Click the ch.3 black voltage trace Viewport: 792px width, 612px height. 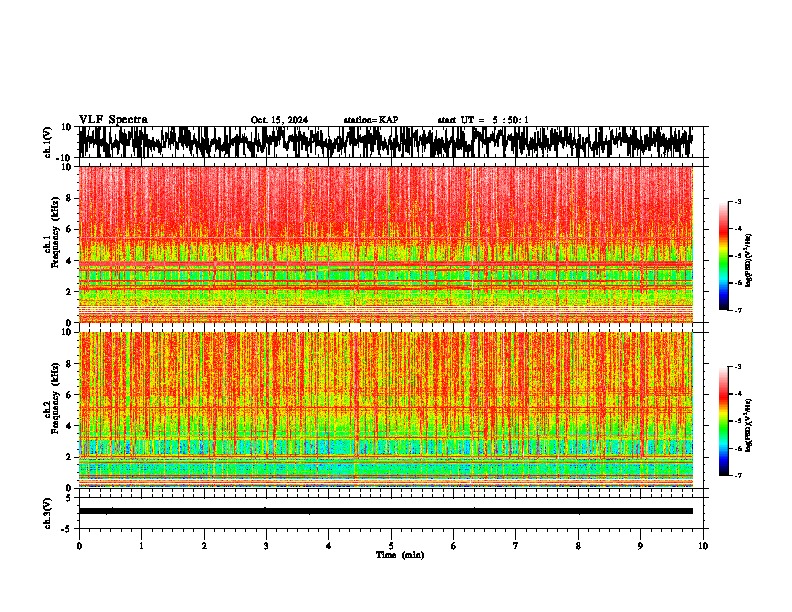[386, 511]
